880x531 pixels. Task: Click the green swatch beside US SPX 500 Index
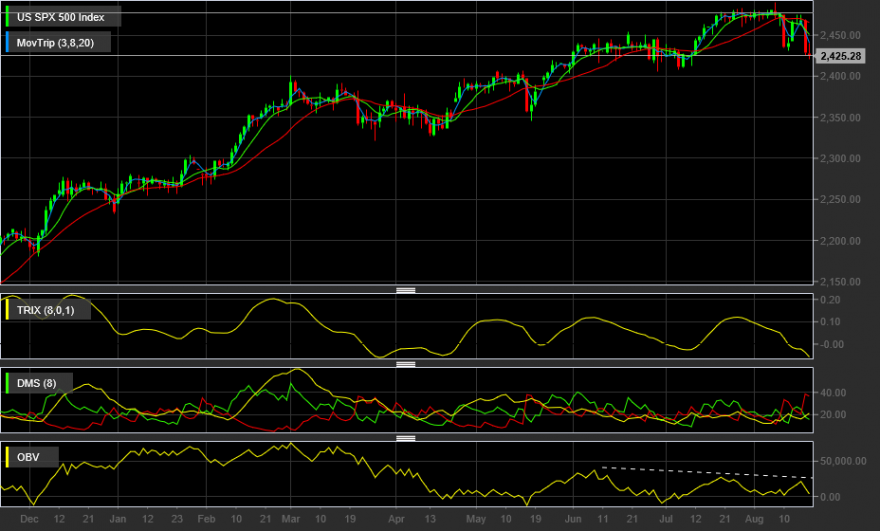pyautogui.click(x=7, y=17)
